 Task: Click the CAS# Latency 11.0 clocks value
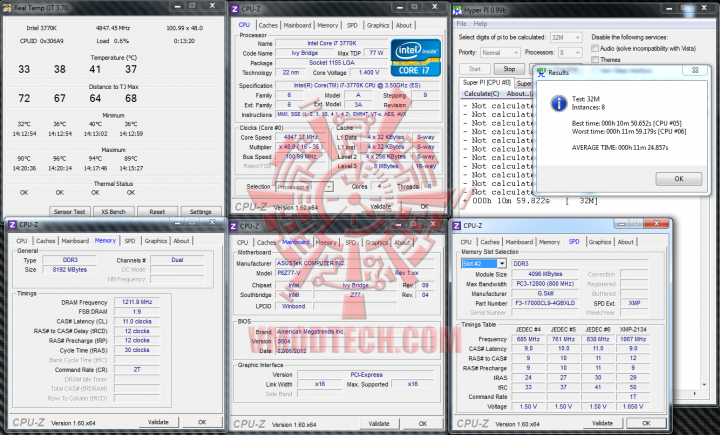(137, 322)
